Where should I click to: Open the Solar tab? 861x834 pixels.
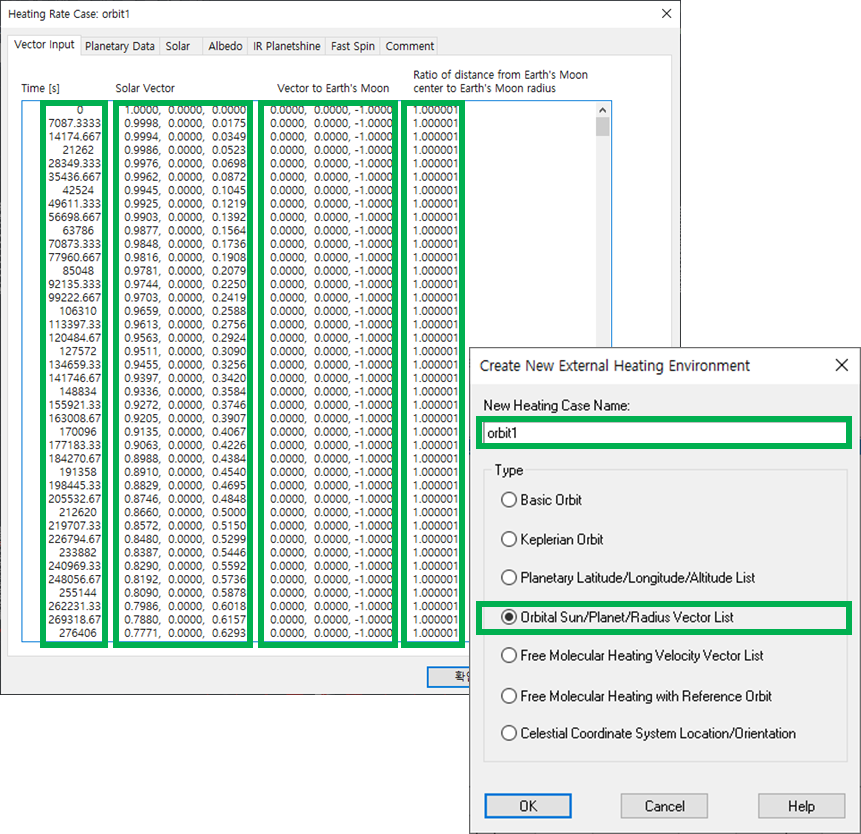point(178,46)
